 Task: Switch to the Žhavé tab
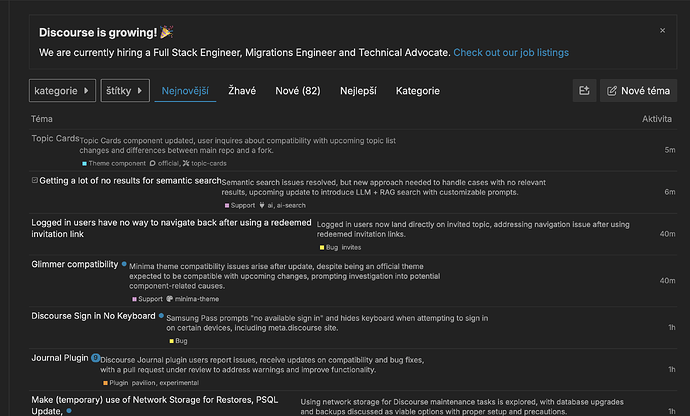coord(242,91)
